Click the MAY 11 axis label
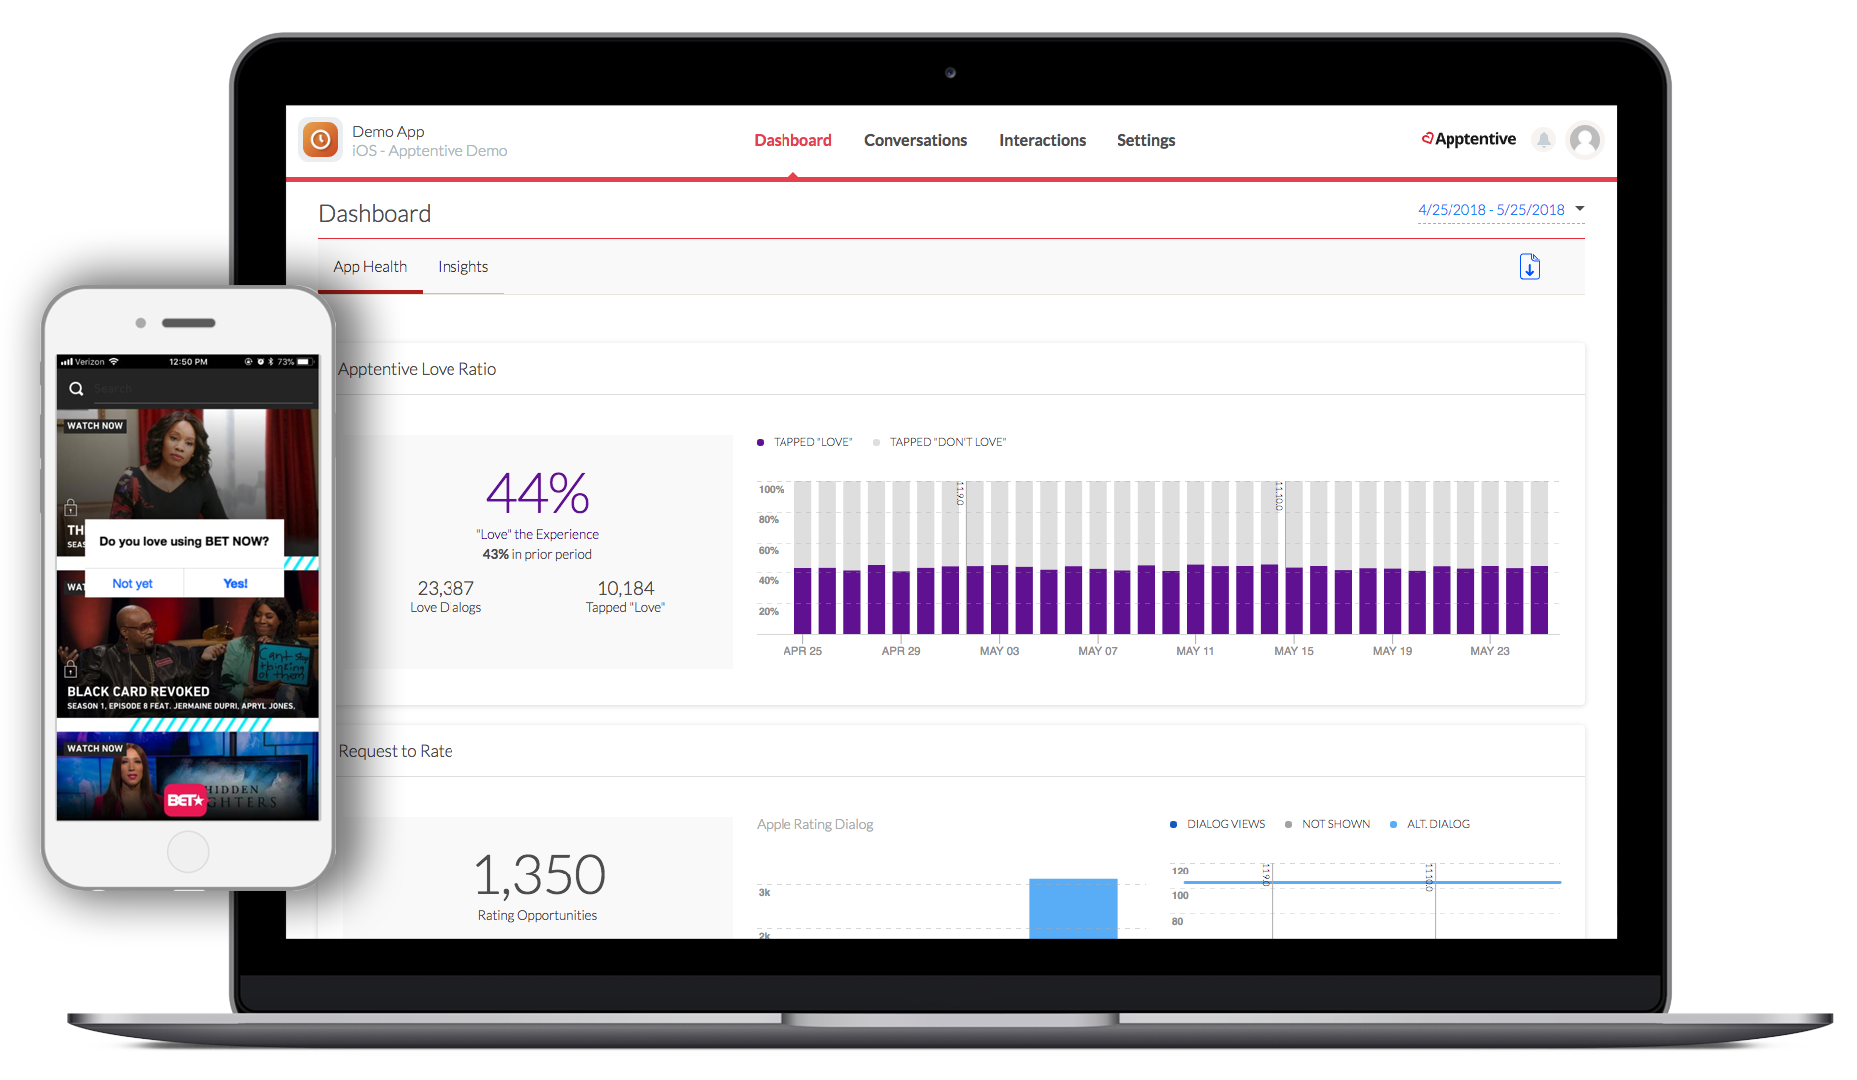Viewport: 1857px width, 1080px height. click(1195, 651)
